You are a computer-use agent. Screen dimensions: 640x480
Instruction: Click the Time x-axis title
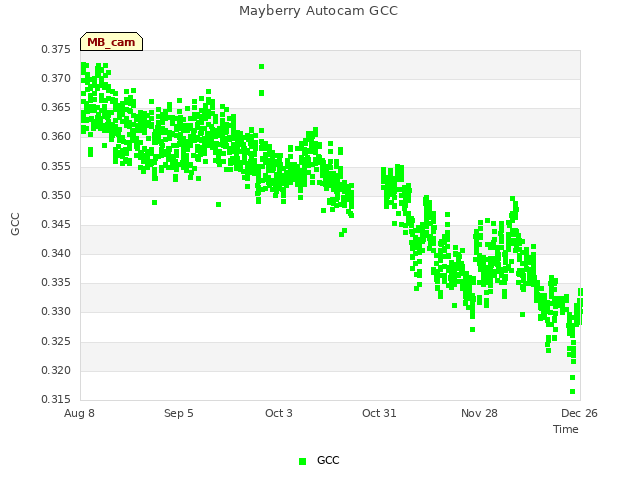click(566, 429)
